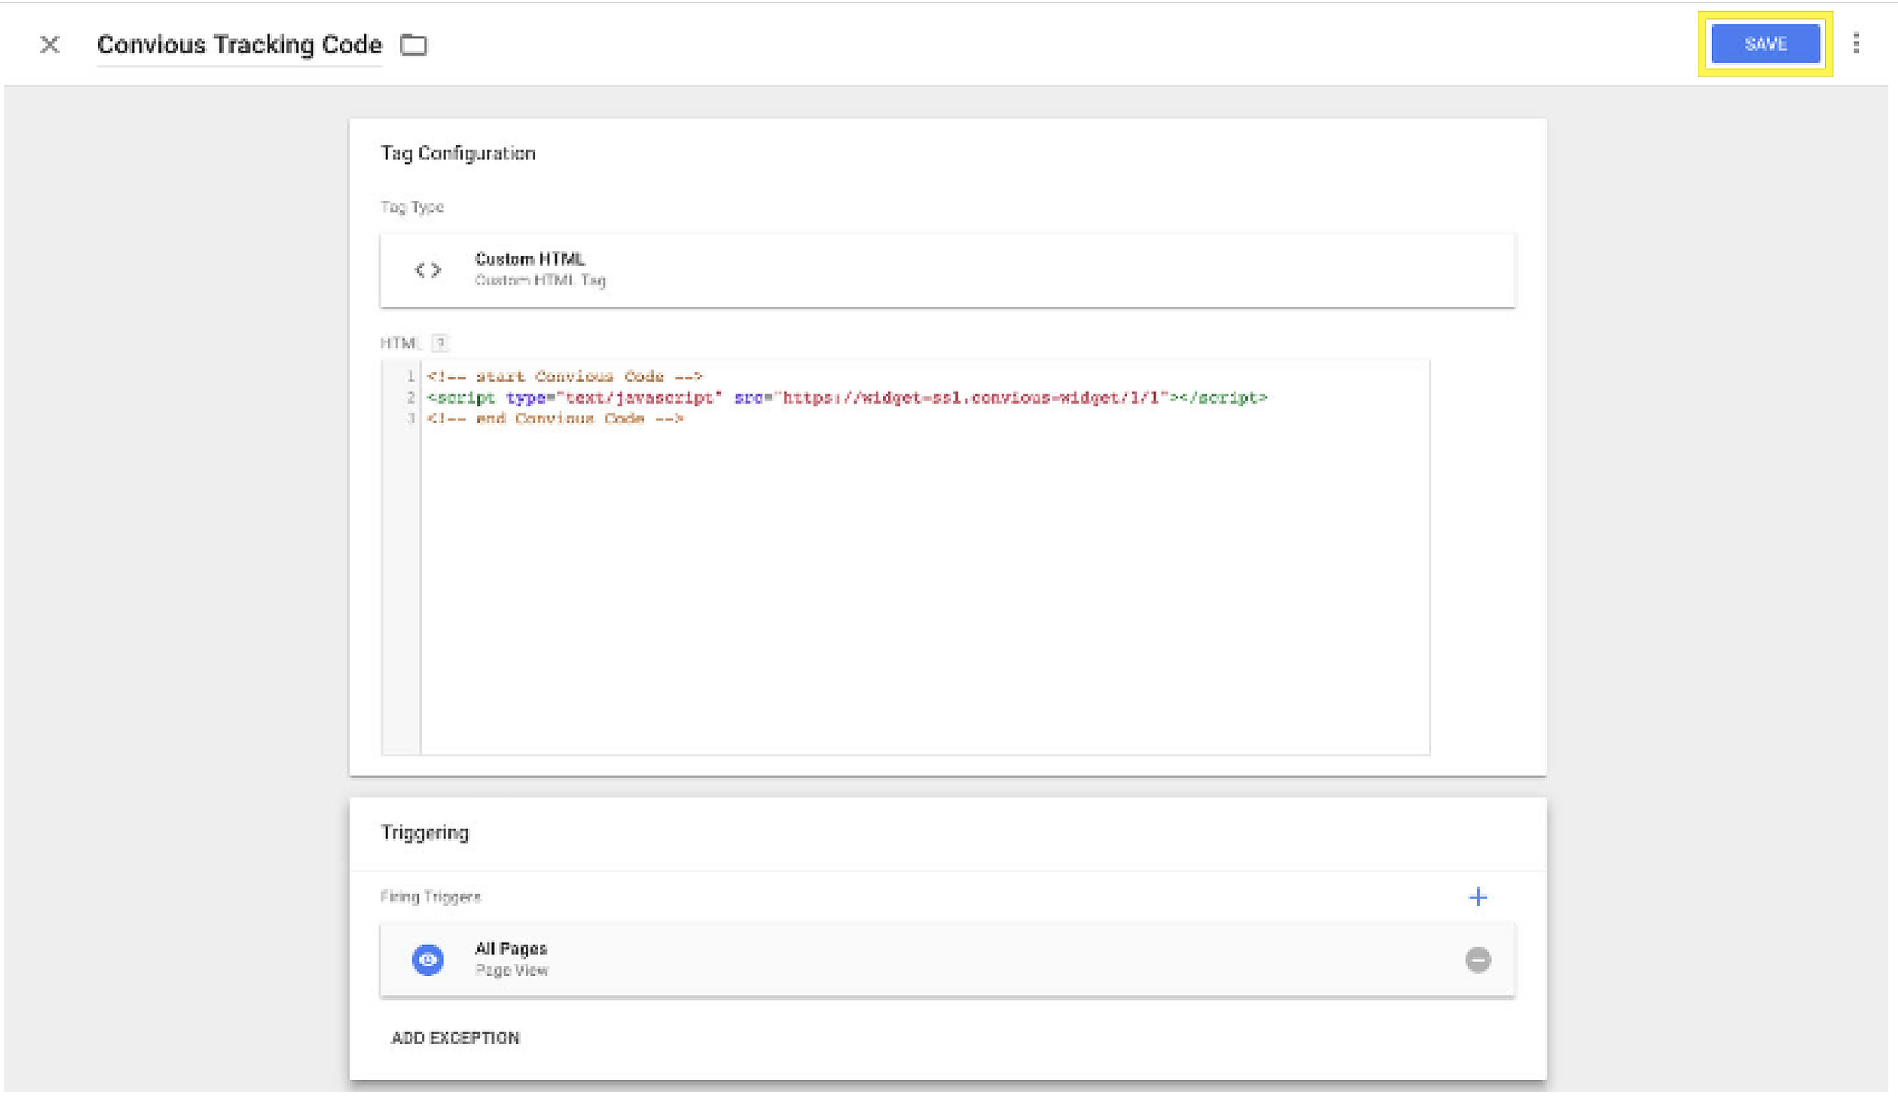Screen dimensions: 1898x1100
Task: Click the Custom HTML code brackets icon
Action: coord(428,270)
